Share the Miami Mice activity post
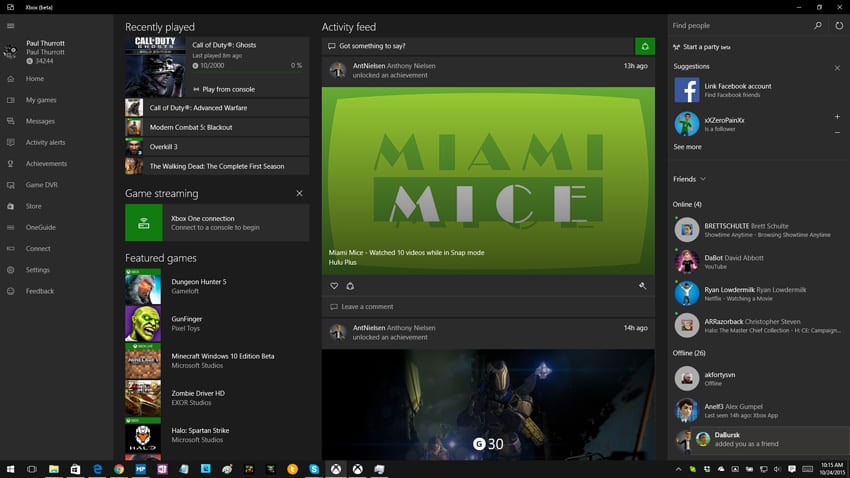The width and height of the screenshot is (850, 478). (x=350, y=286)
